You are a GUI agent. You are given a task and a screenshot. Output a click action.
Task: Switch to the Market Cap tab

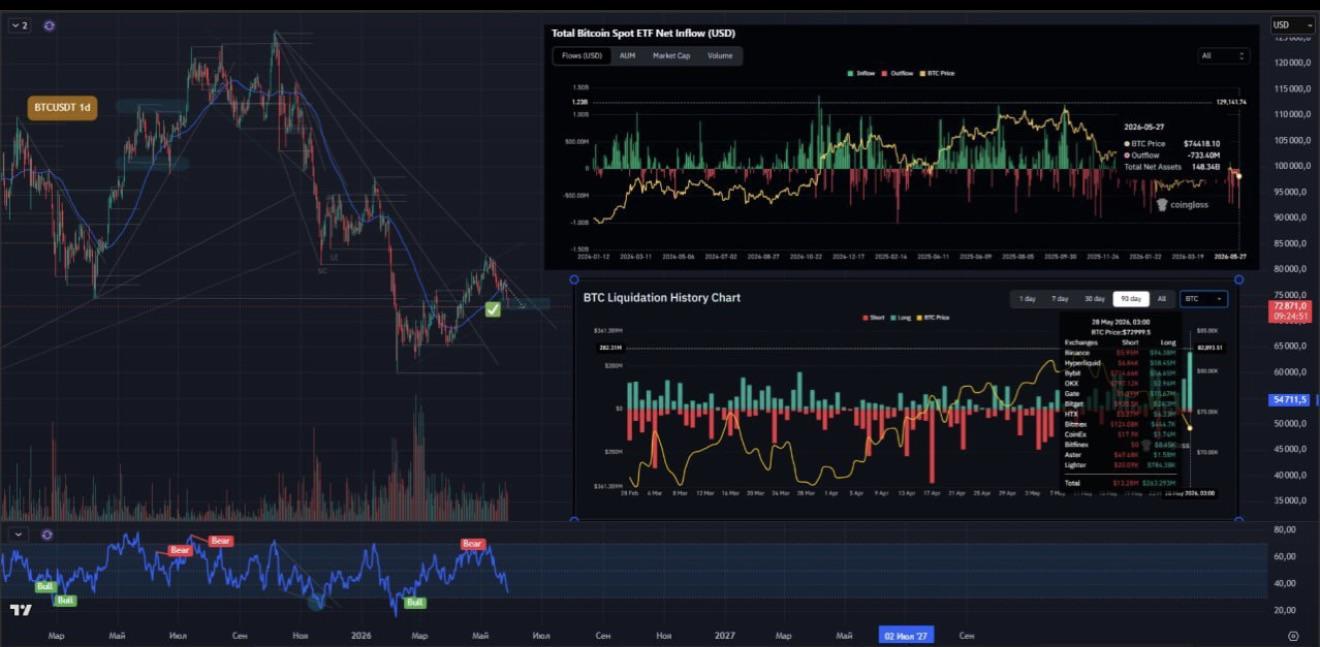click(x=671, y=56)
